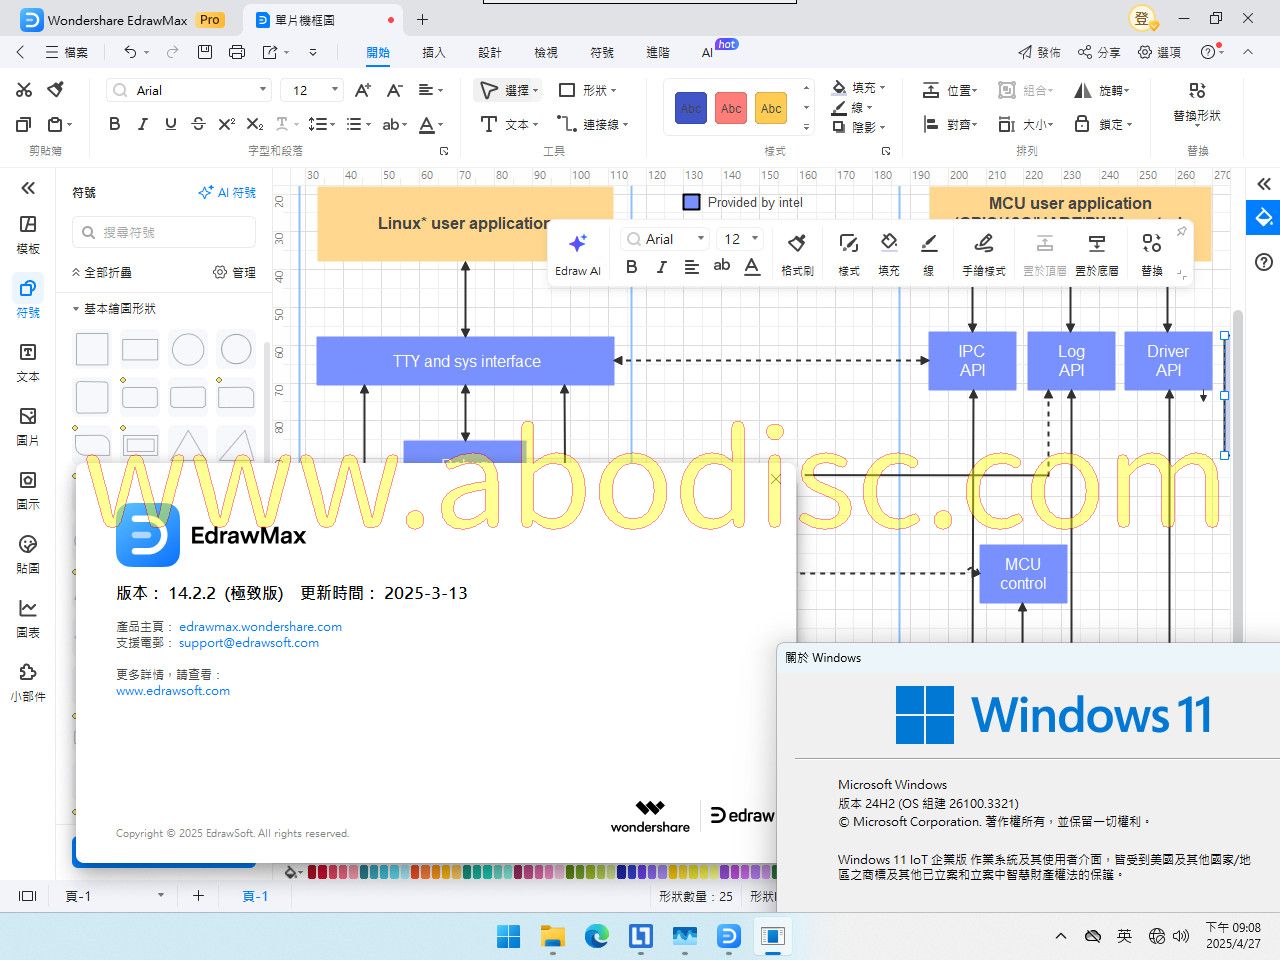Toggle Bold on the floating toolbar
1280x960 pixels.
631,267
